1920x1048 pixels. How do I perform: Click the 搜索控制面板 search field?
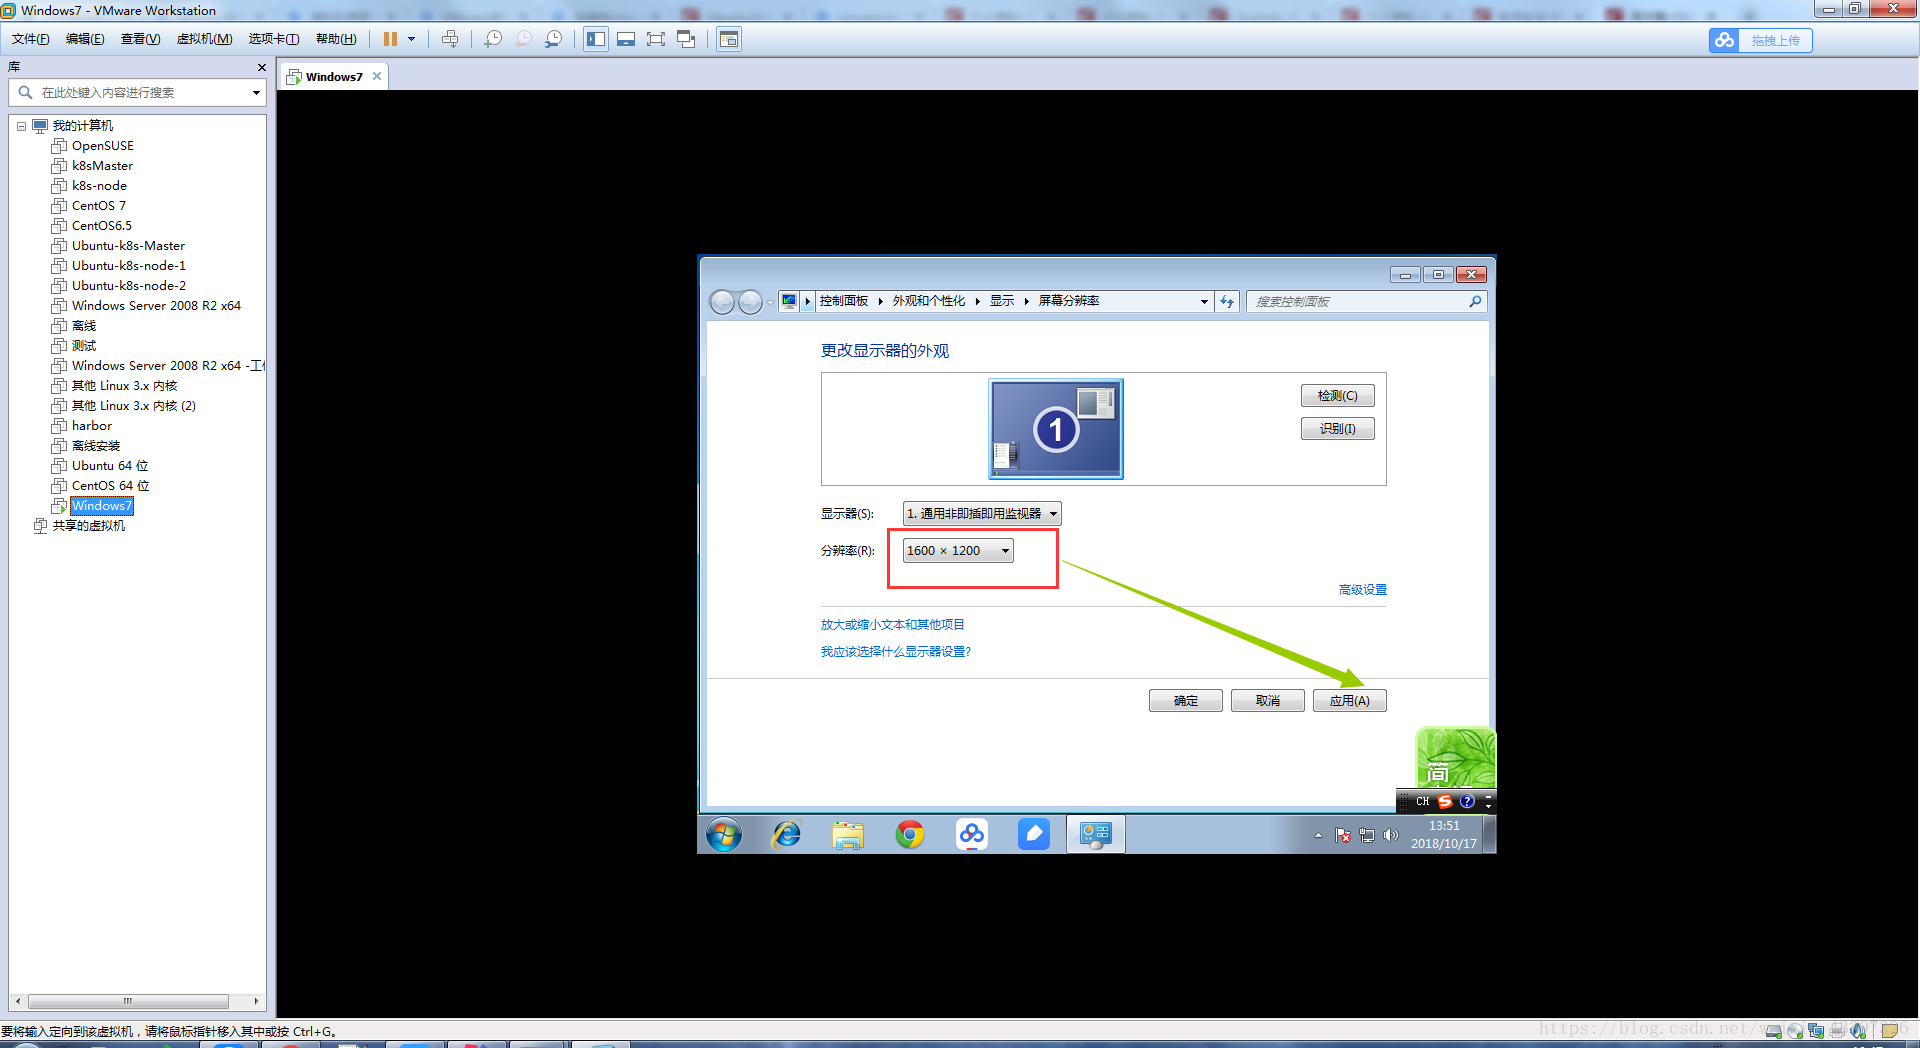(x=1365, y=302)
